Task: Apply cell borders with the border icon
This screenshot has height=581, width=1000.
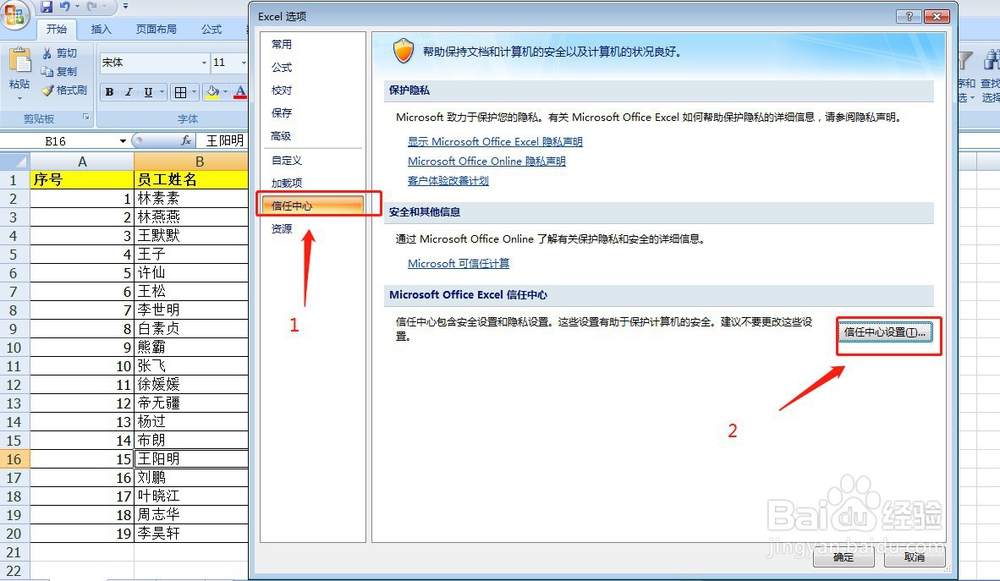Action: click(x=180, y=92)
